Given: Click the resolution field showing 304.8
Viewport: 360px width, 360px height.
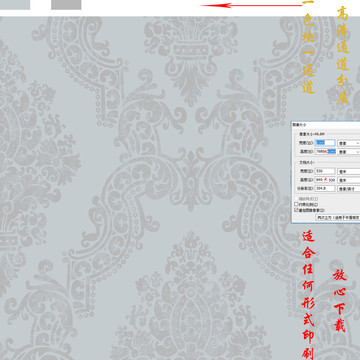Looking at the screenshot, I should point(325,188).
